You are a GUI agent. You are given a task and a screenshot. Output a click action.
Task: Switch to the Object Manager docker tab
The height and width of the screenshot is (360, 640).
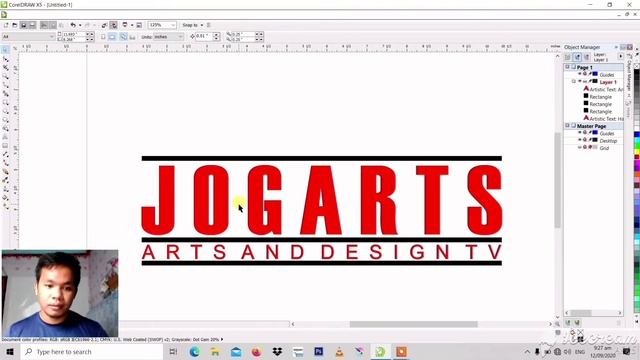tap(629, 73)
